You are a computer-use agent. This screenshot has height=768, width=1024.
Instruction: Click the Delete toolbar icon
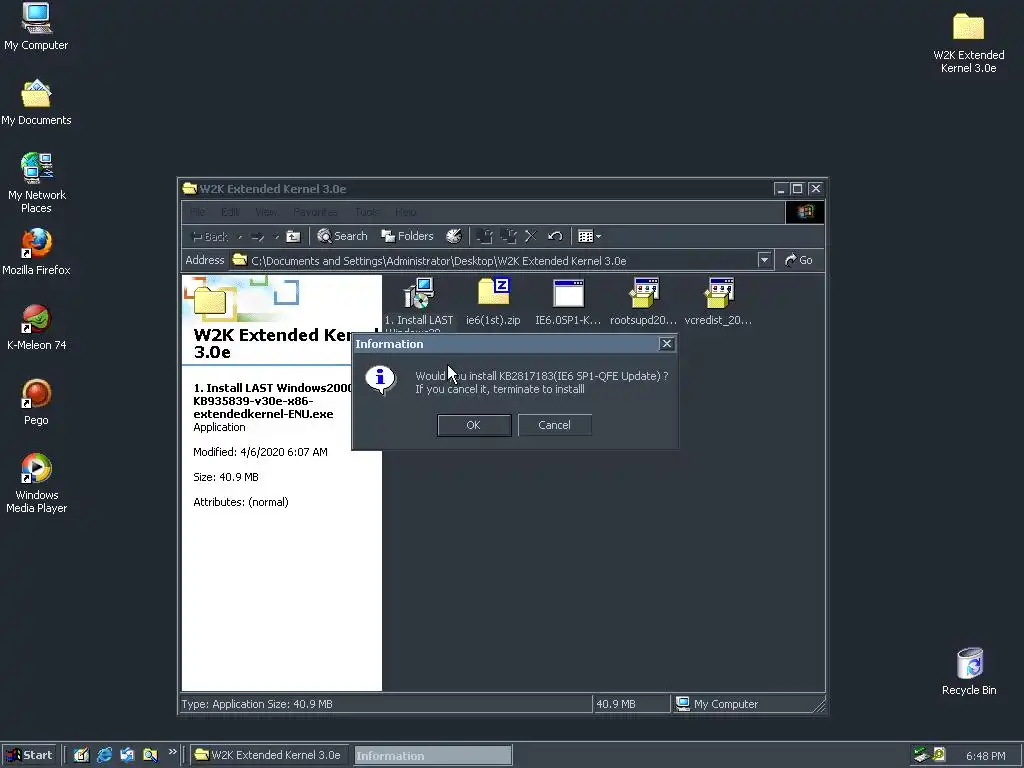[x=531, y=236]
